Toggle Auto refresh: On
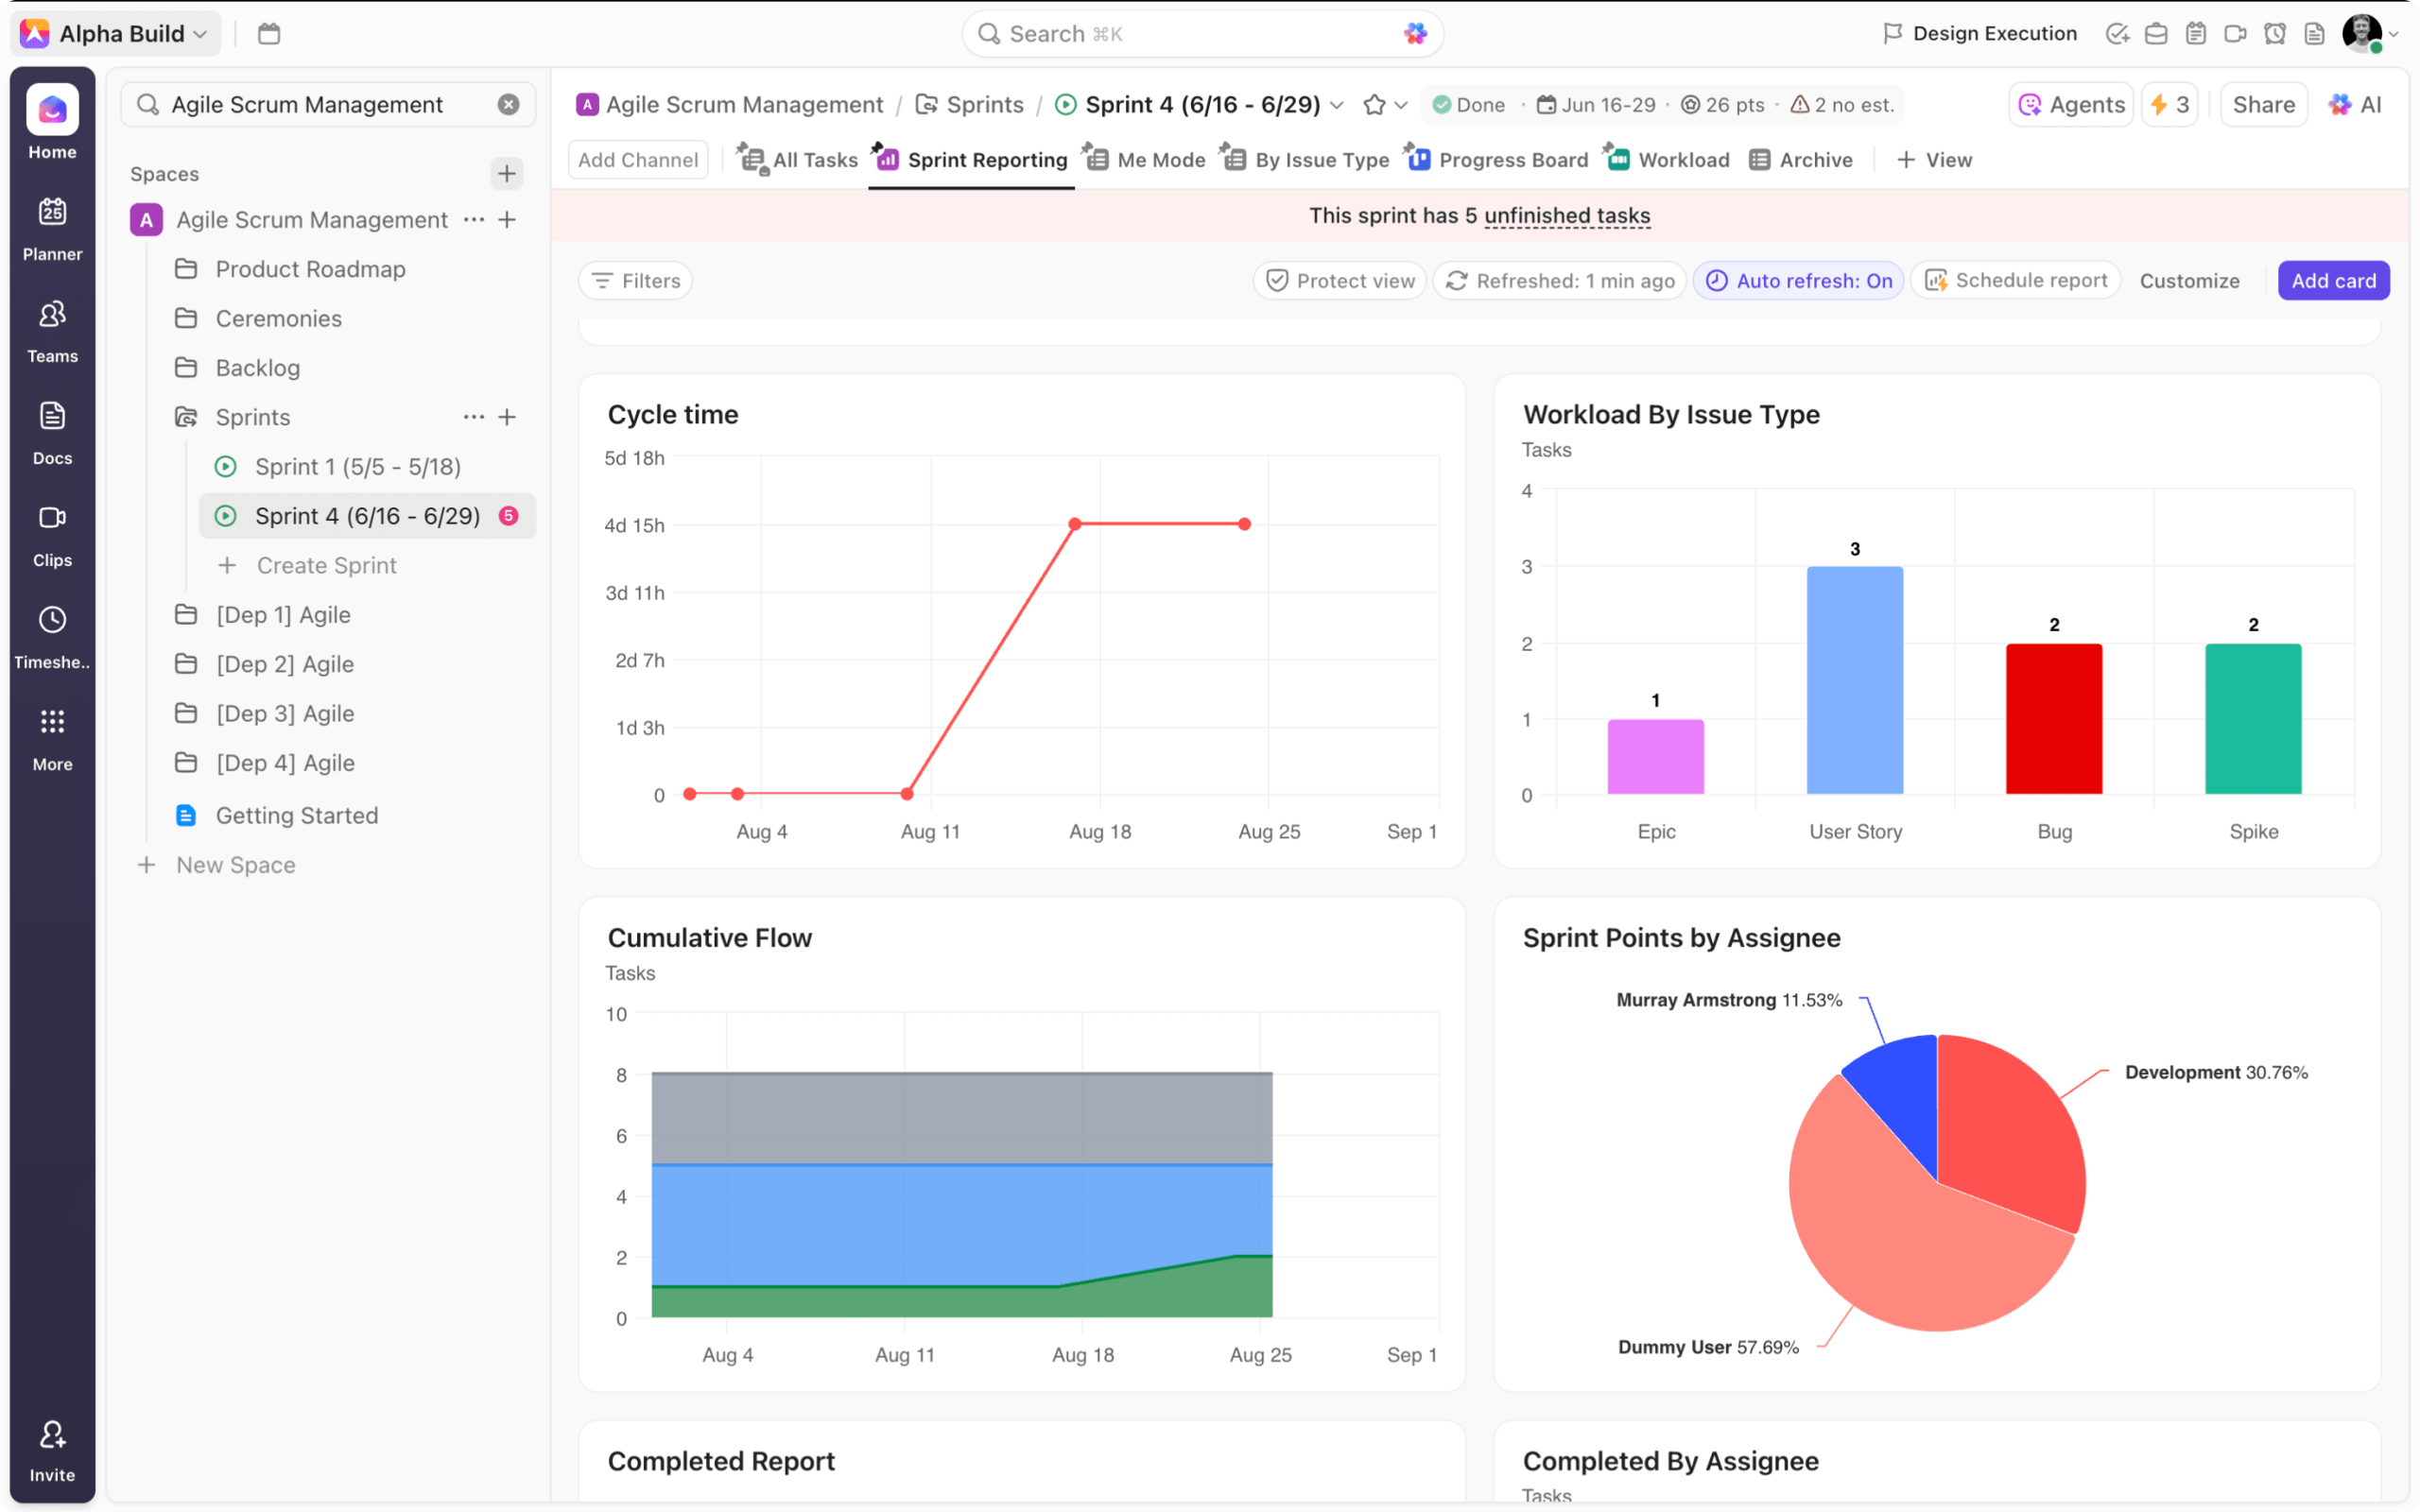 tap(1798, 281)
